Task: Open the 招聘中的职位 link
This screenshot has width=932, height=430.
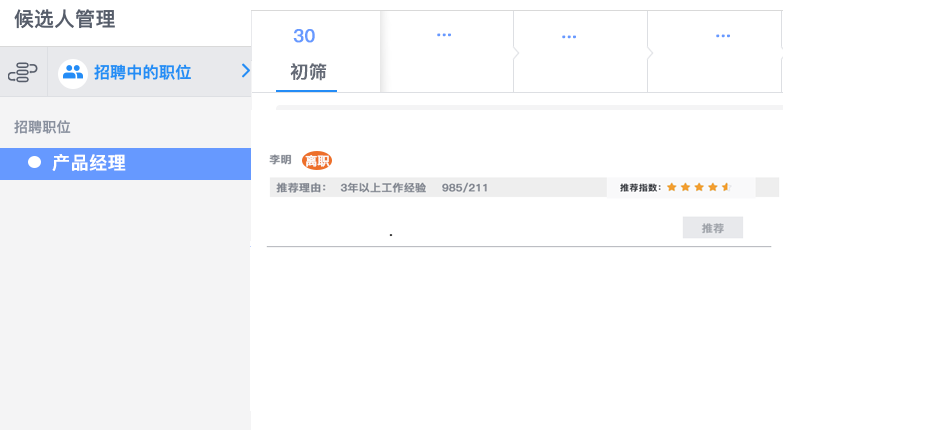Action: (143, 73)
